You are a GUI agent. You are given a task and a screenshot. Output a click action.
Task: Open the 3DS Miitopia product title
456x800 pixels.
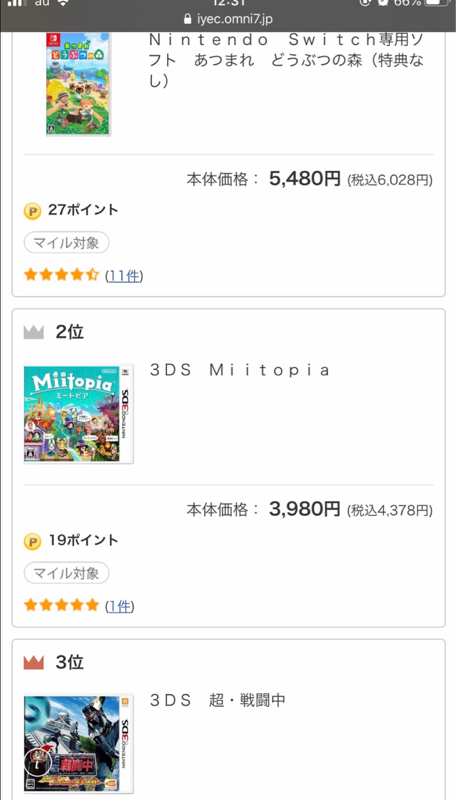point(240,370)
